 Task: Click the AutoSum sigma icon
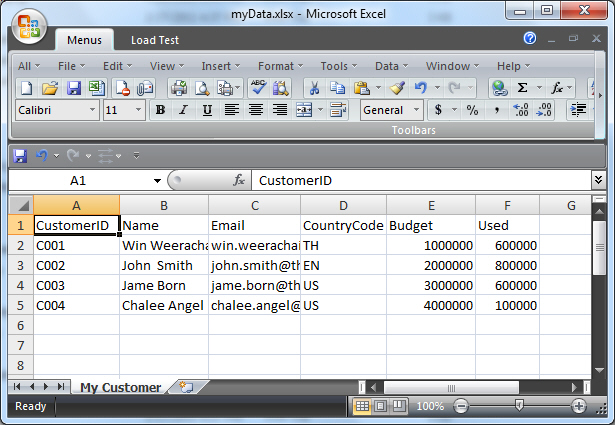[x=522, y=88]
